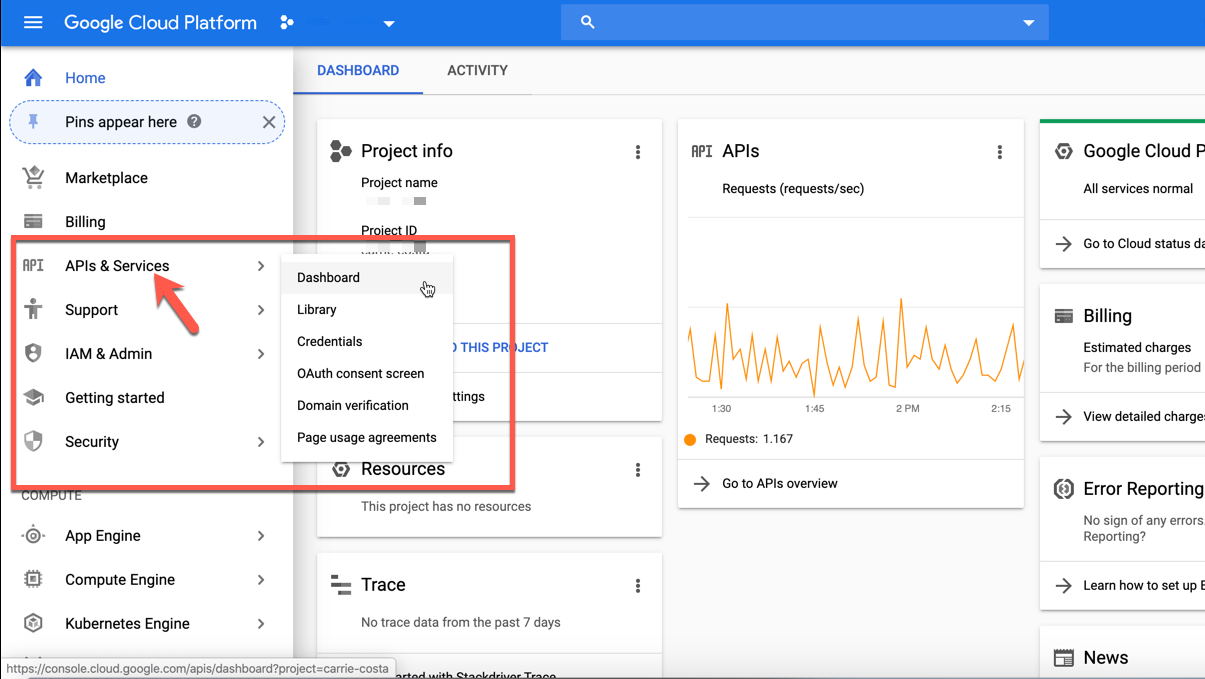Screen dimensions: 1205x679
Task: Click the Getting started graduation cap icon
Action: click(x=33, y=397)
